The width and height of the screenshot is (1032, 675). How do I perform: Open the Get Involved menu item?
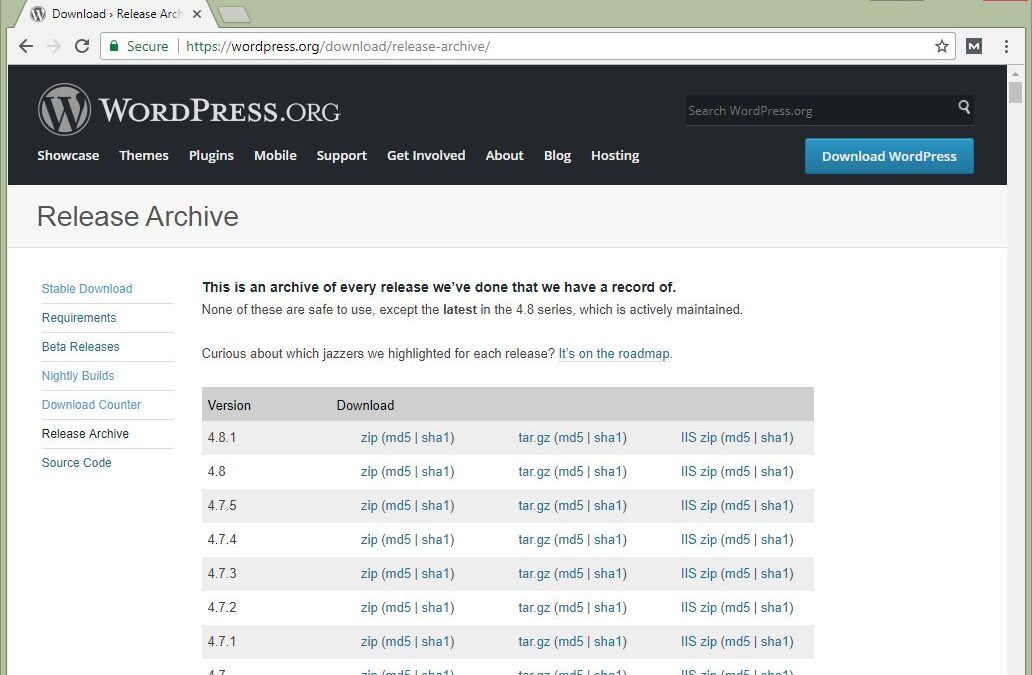(x=426, y=155)
